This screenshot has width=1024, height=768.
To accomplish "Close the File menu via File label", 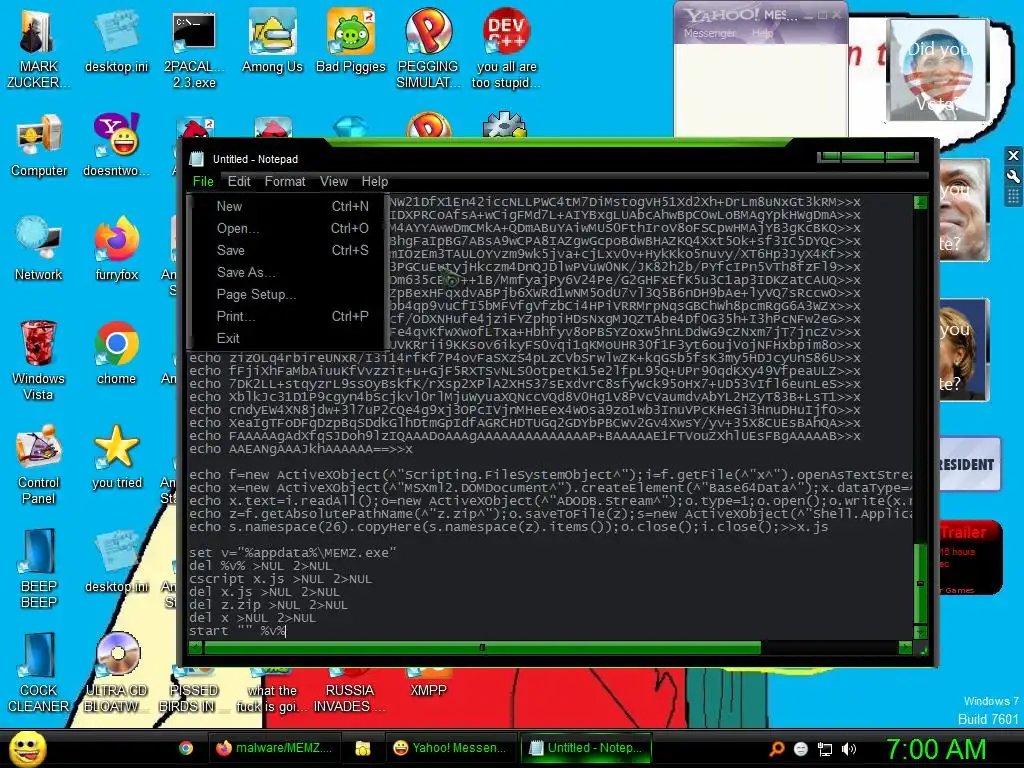I will click(203, 182).
